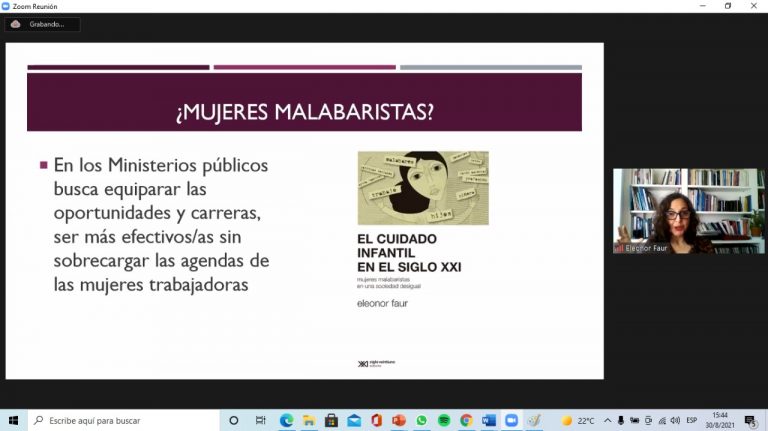Screen dimensions: 768x431
Task: Click the network Wi-Fi tray icon
Action: tap(662, 420)
